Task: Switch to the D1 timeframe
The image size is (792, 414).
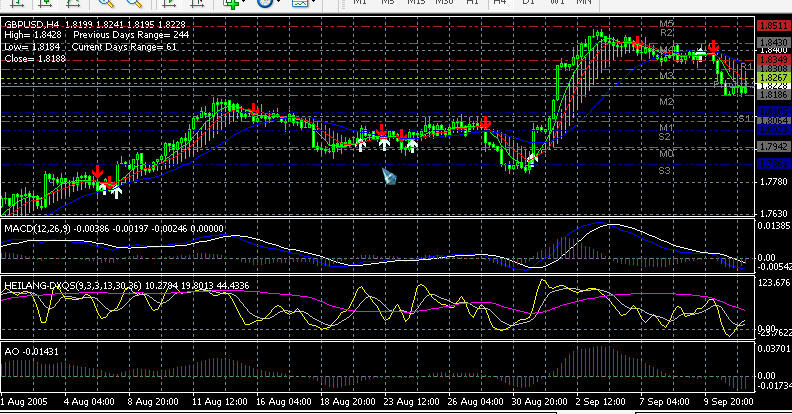Action: pos(527,3)
